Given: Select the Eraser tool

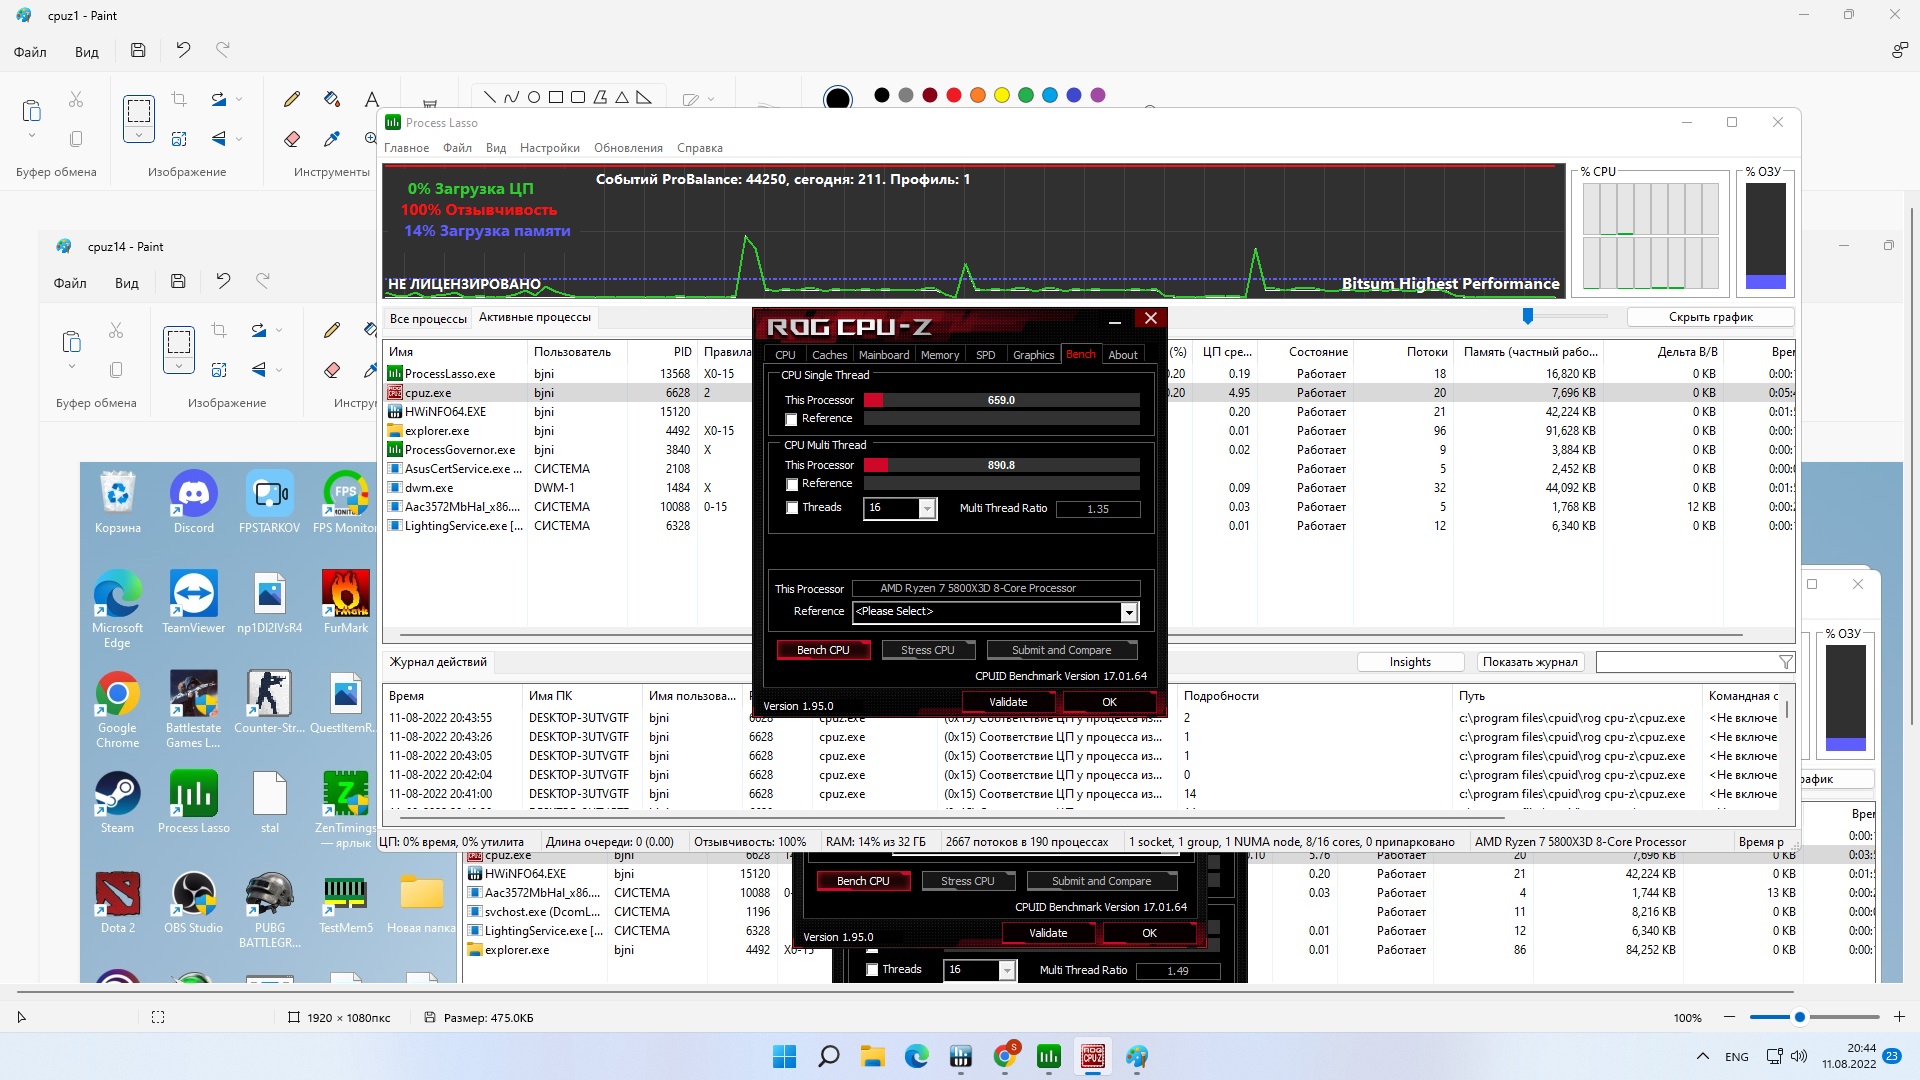Looking at the screenshot, I should click(x=292, y=139).
